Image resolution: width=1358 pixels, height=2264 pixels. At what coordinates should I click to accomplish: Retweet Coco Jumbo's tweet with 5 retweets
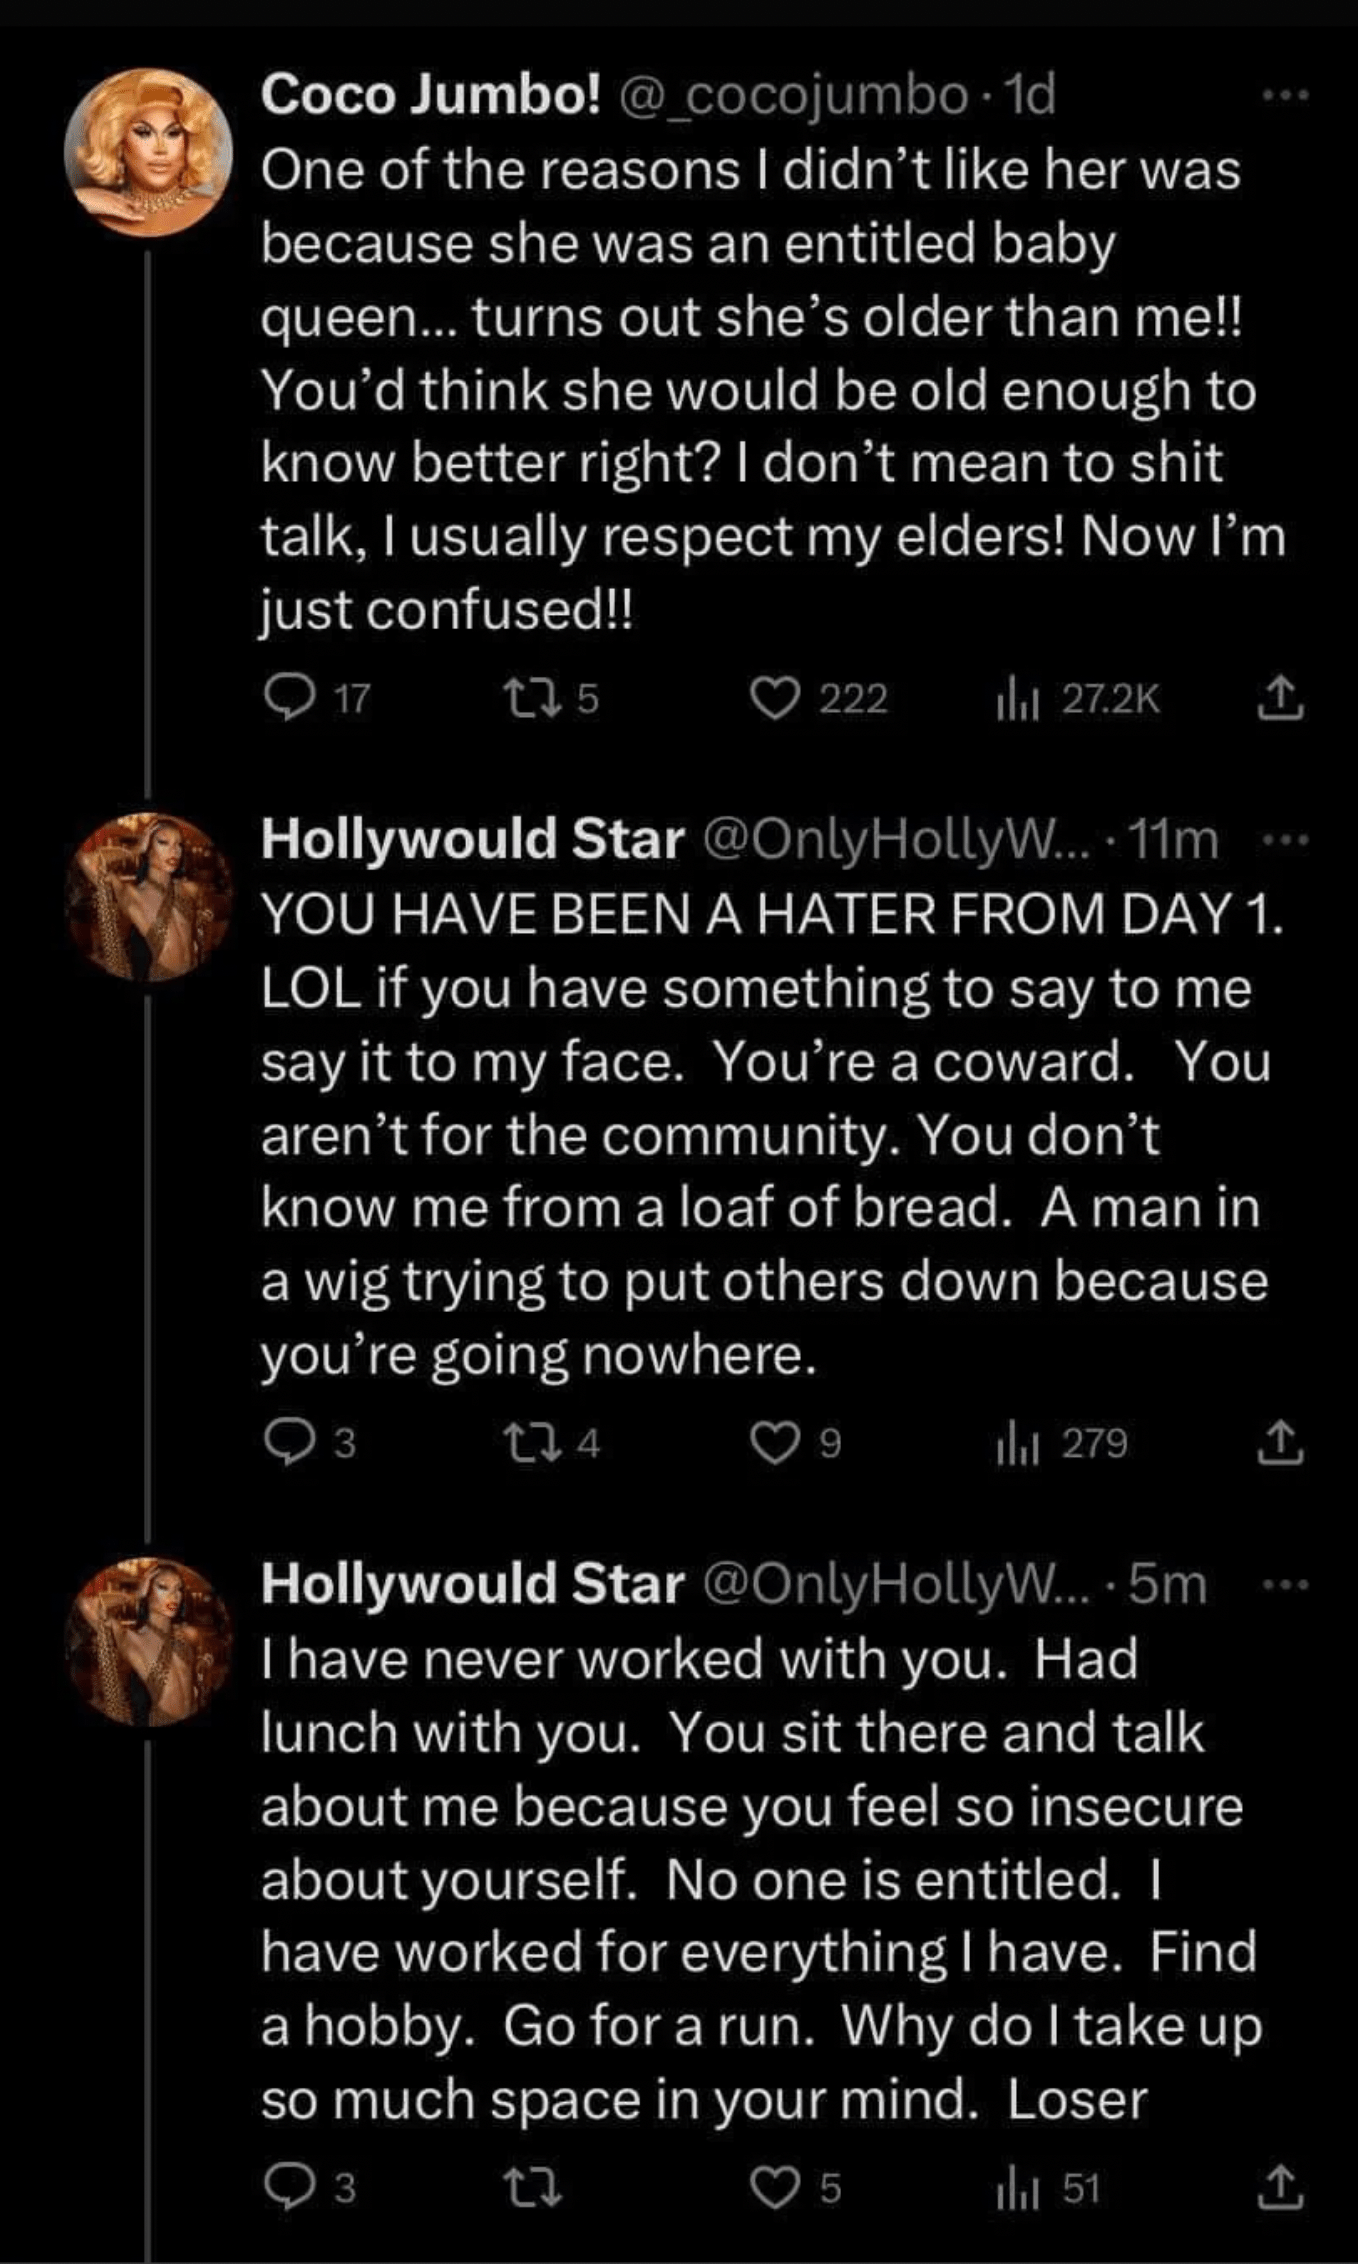tap(528, 698)
